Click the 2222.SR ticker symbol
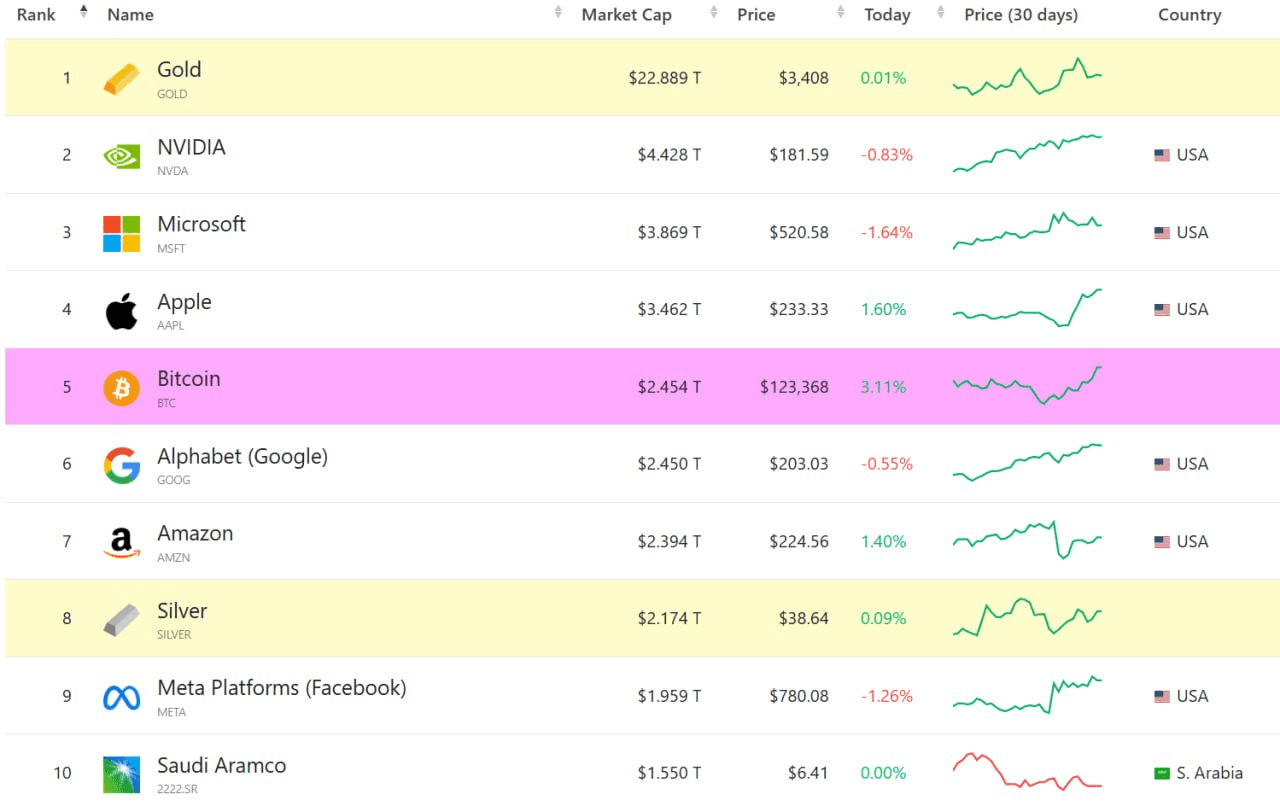Image resolution: width=1280 pixels, height=806 pixels. coord(179,790)
